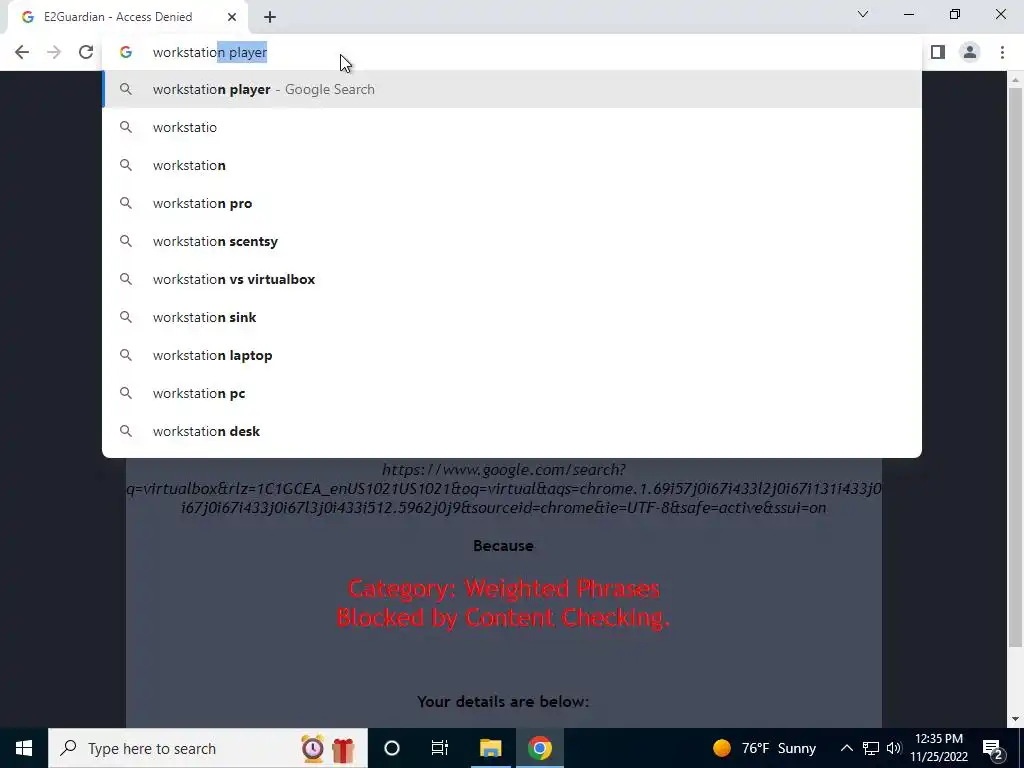Click the scrollbar up arrow
The width and height of the screenshot is (1024, 768).
point(1015,79)
